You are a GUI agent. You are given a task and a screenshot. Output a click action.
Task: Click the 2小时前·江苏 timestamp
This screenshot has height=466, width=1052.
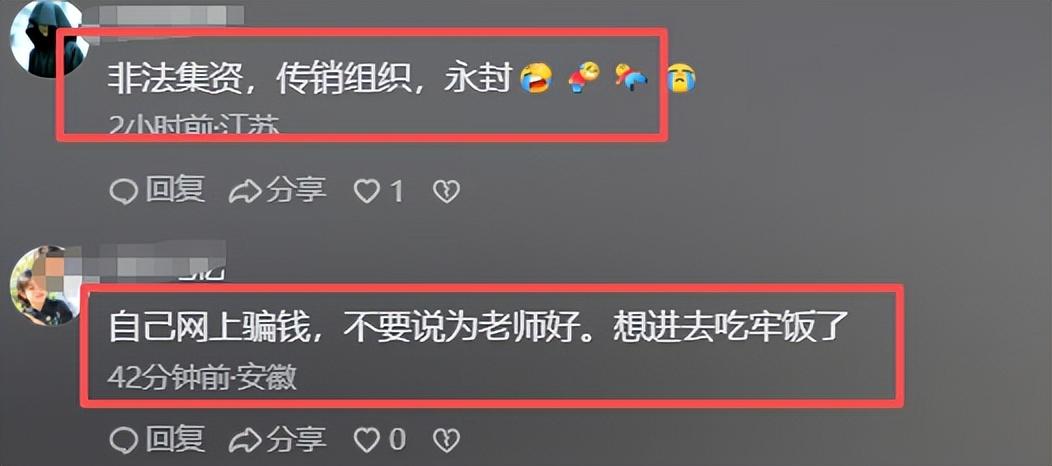pos(193,124)
